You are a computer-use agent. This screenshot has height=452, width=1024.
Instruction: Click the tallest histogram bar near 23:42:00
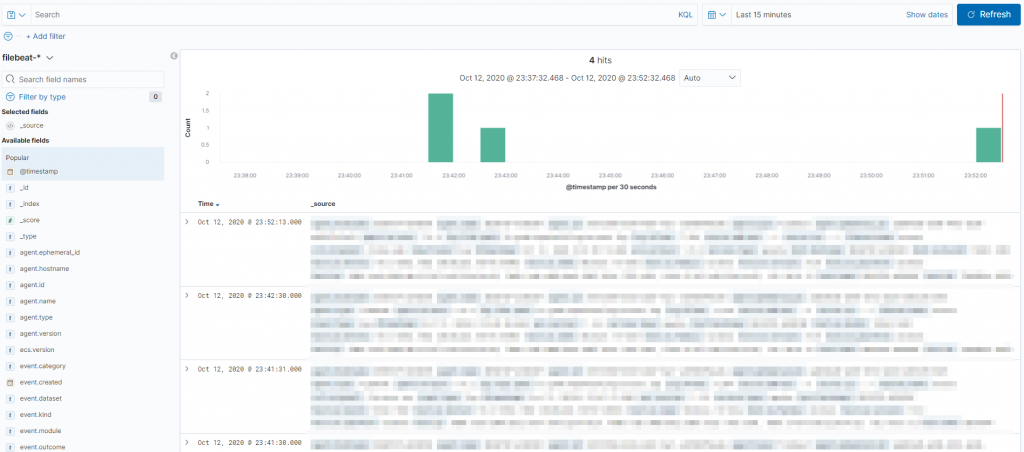(441, 127)
